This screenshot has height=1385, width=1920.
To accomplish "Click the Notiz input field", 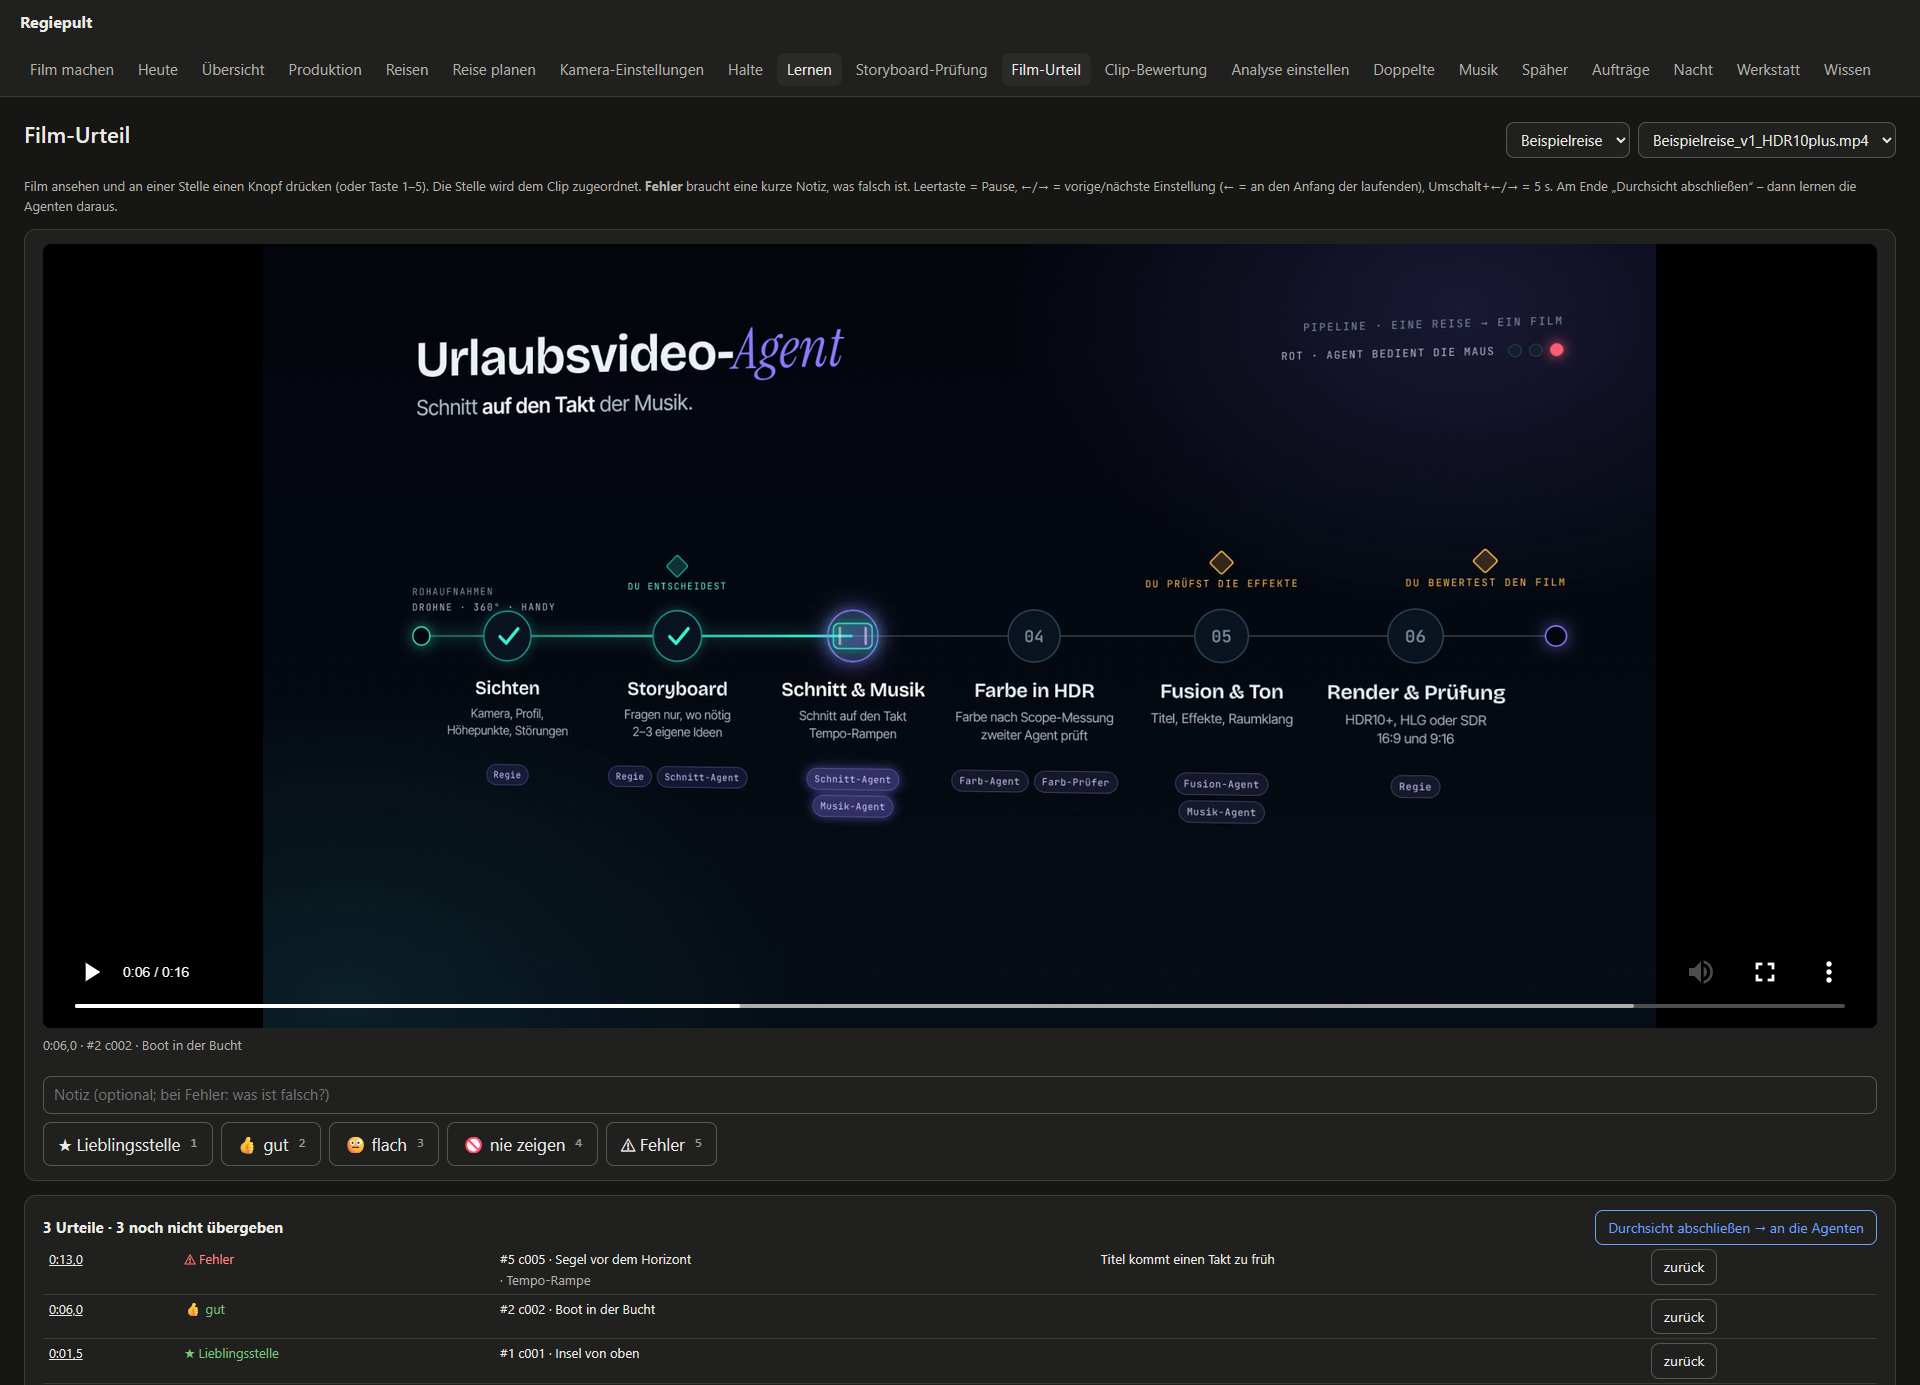I will tap(959, 1095).
